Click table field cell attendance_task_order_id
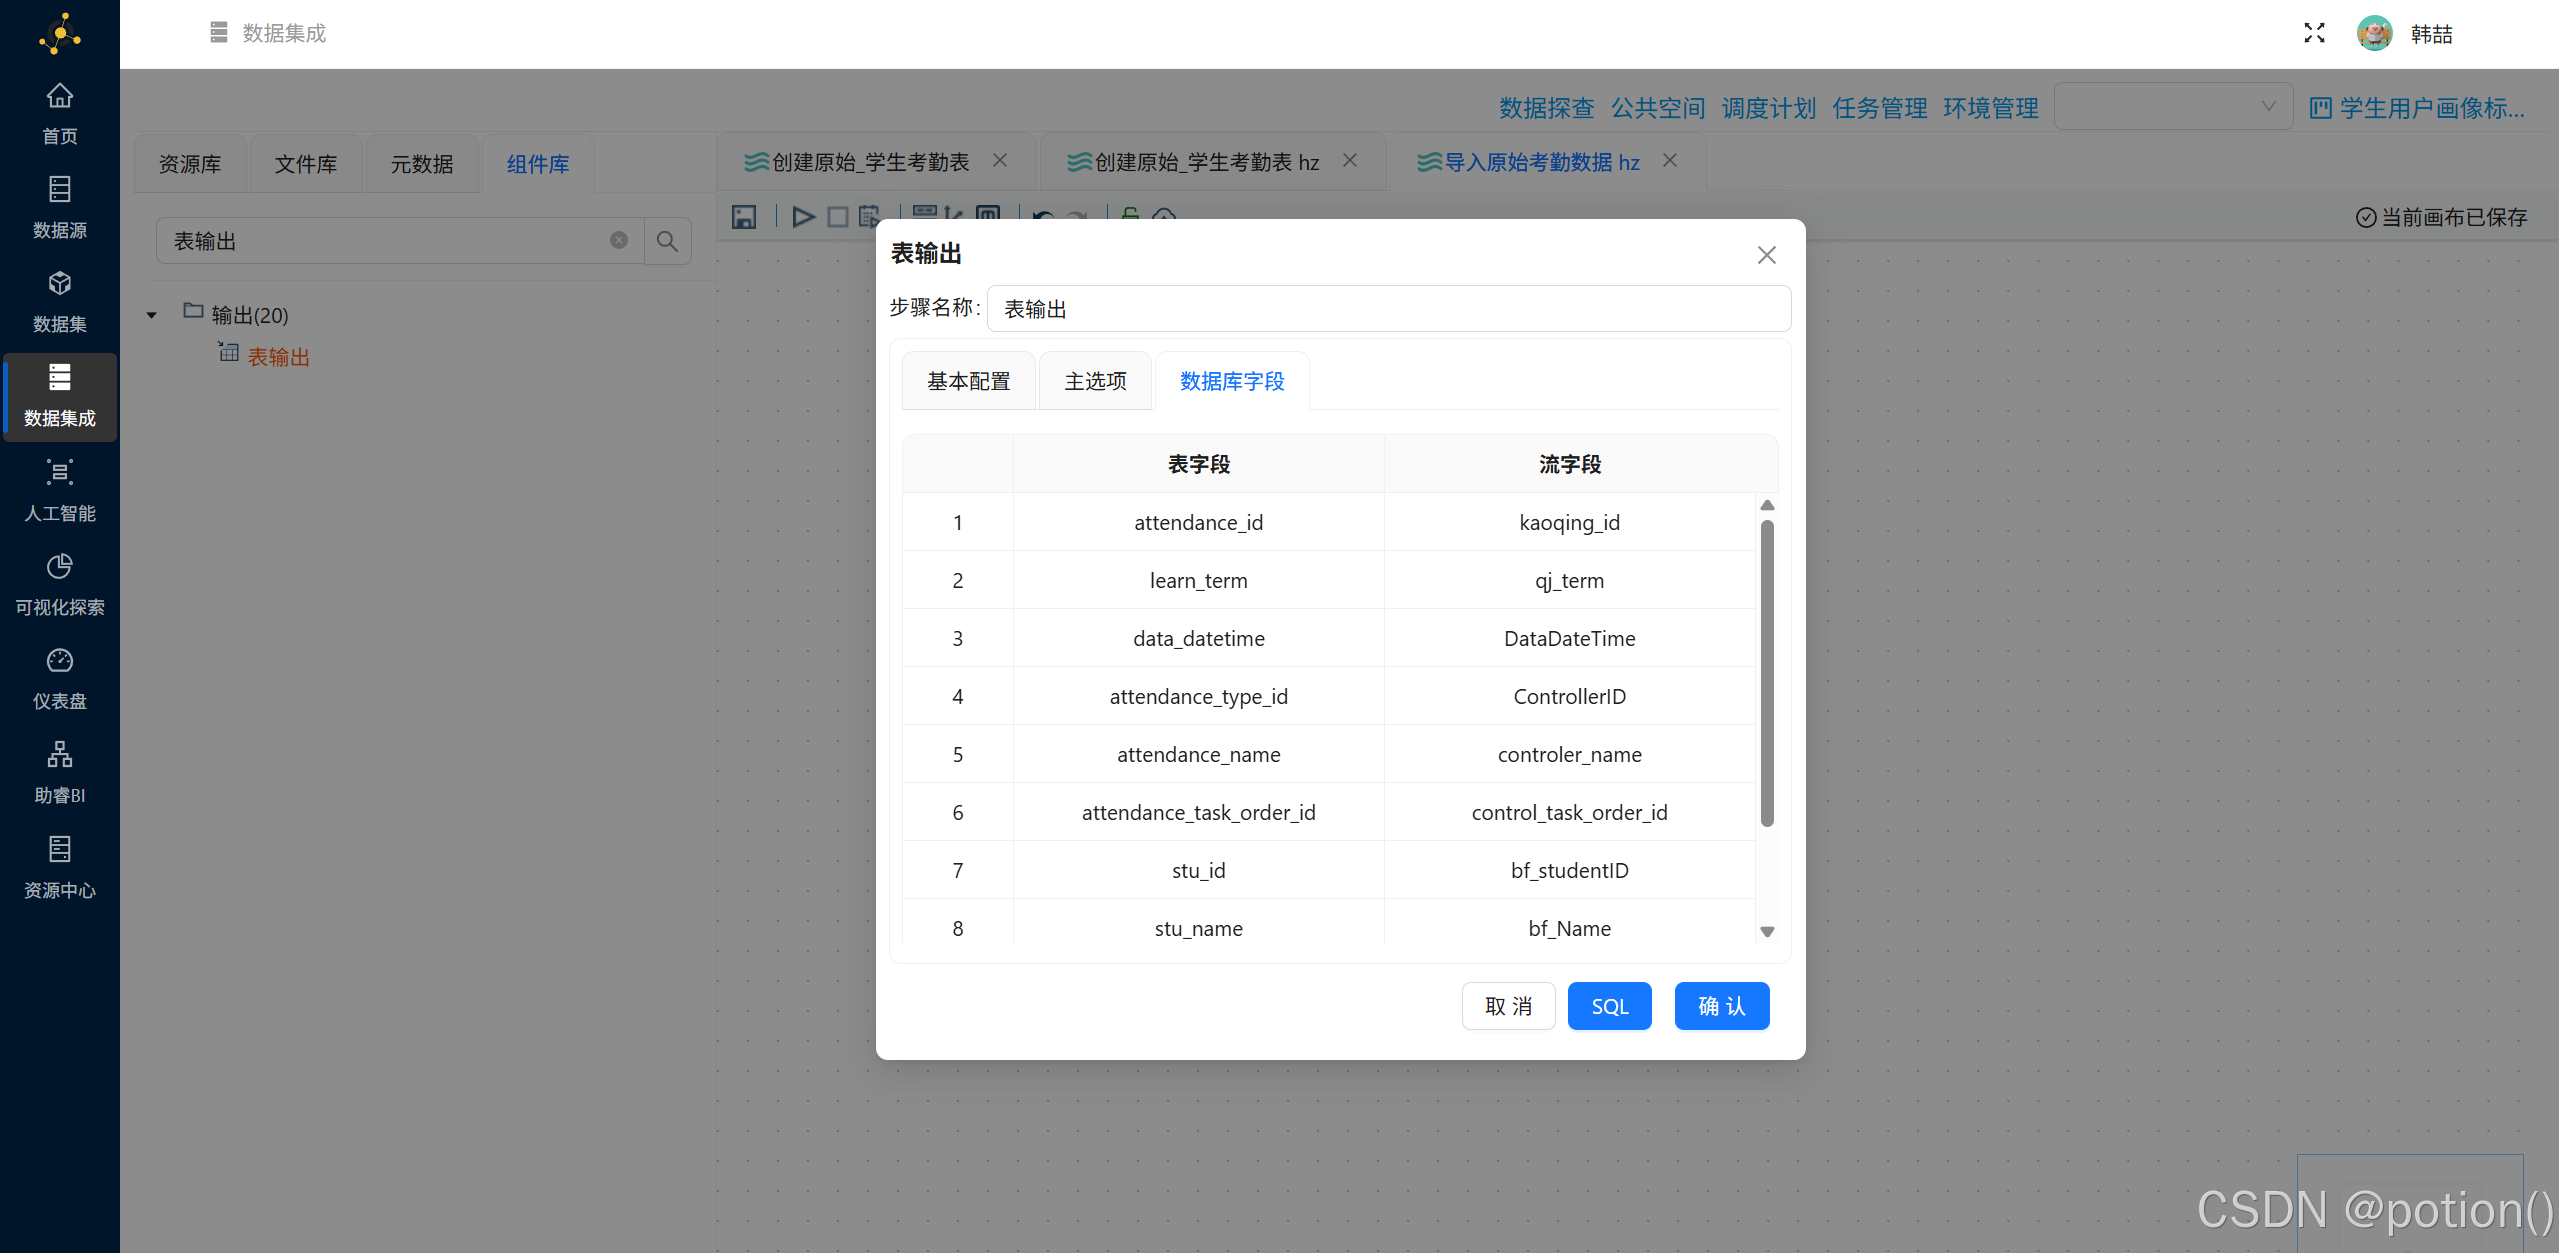2559x1253 pixels. point(1198,812)
